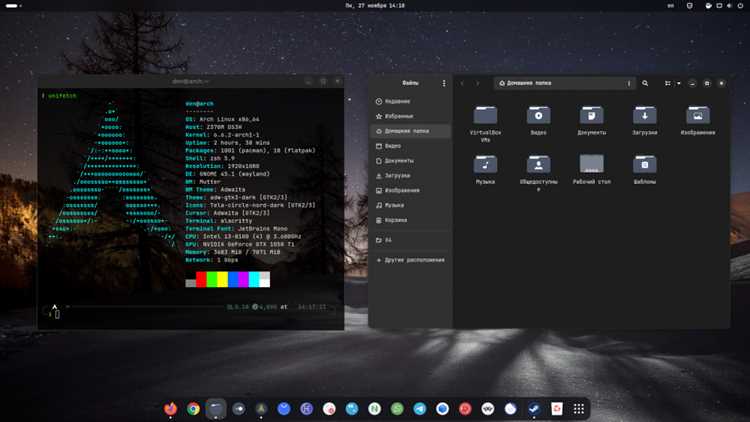Click the volume icon in the top bar

pyautogui.click(x=729, y=6)
